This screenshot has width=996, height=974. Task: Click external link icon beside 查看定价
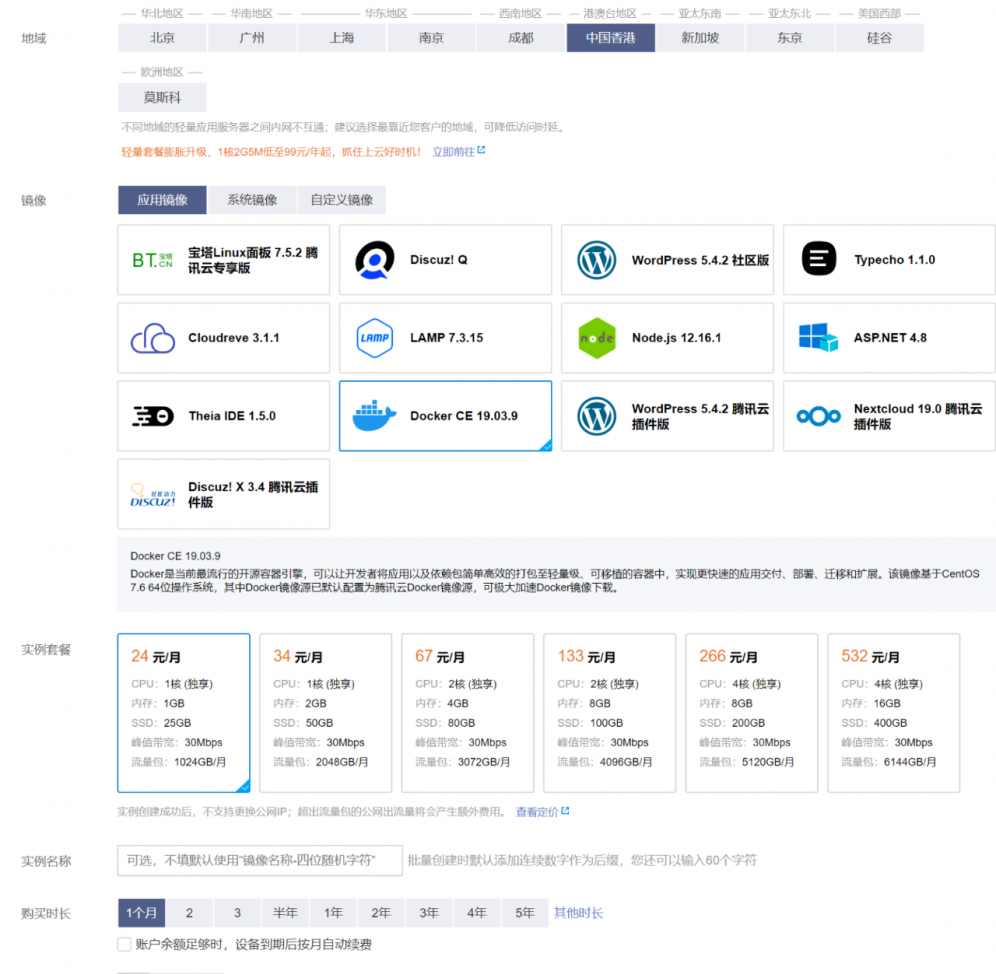(565, 811)
